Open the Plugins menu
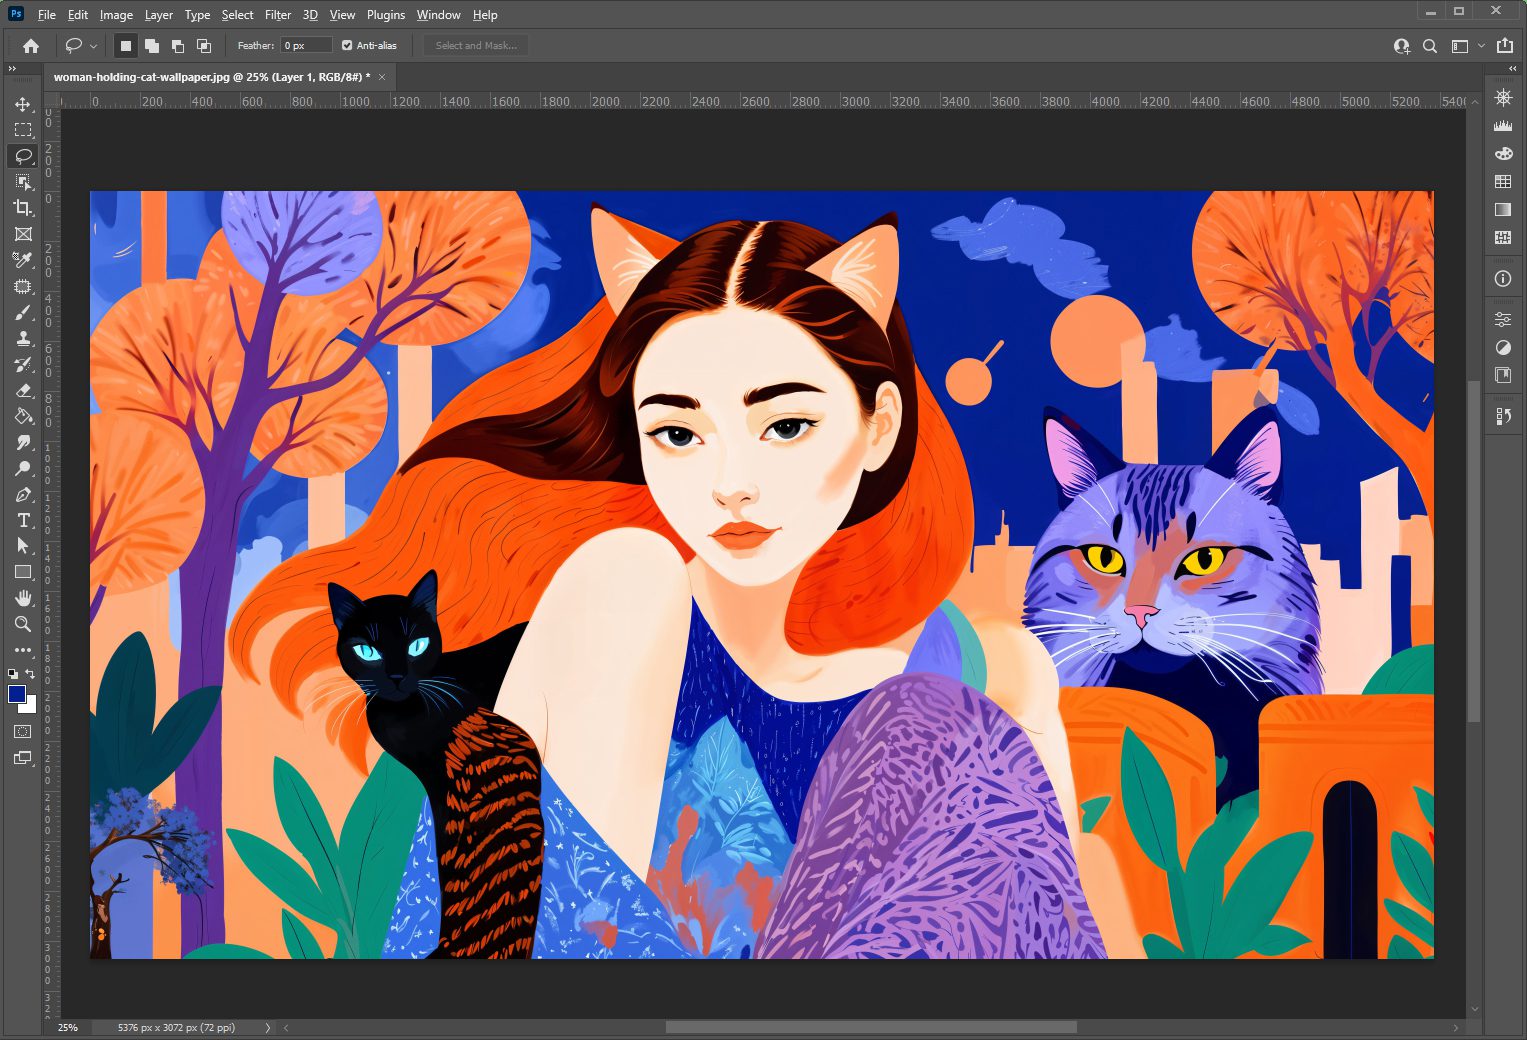Screen dimensions: 1527x1040 (386, 15)
